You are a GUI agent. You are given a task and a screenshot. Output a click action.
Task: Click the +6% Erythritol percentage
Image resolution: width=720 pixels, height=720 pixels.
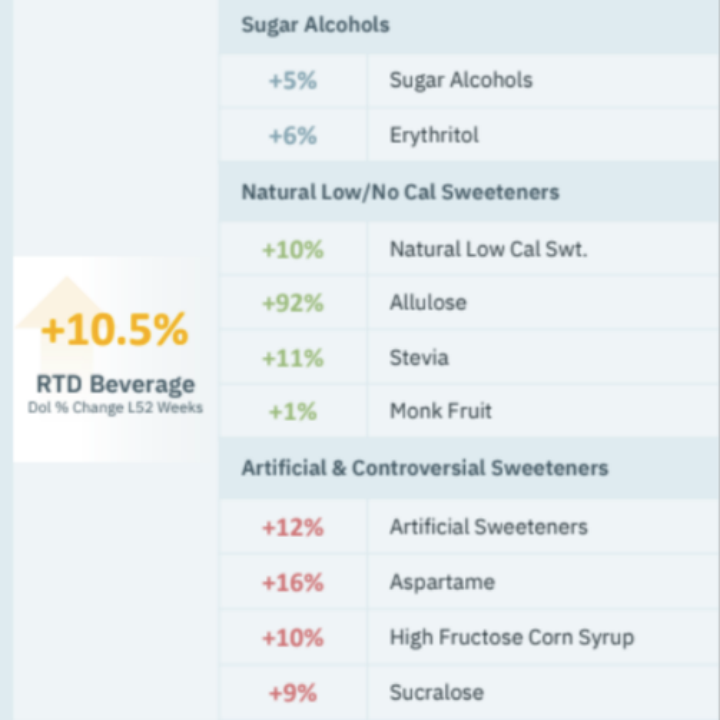pos(292,135)
